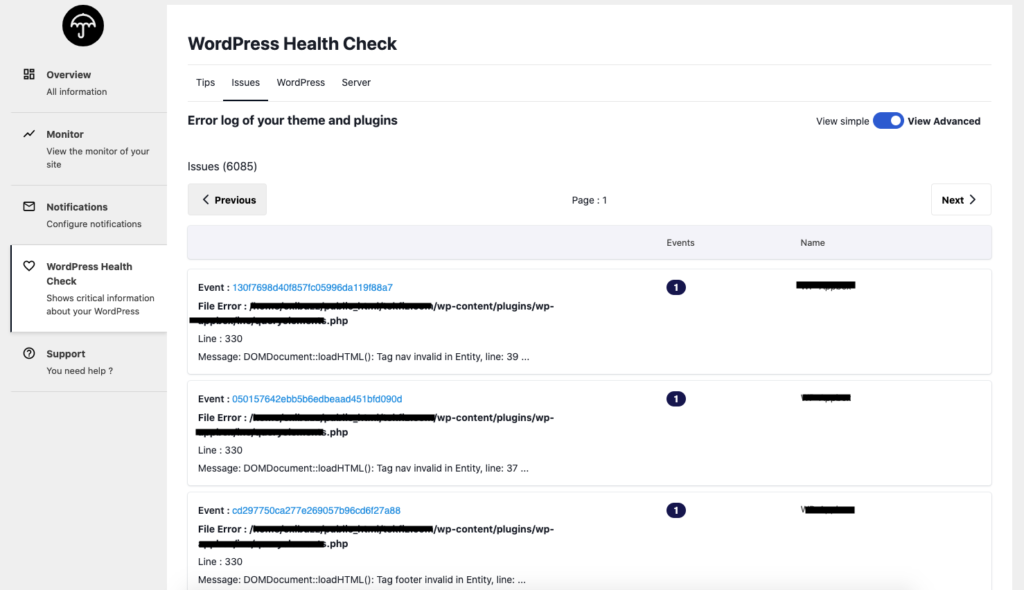
Task: Switch to the WordPress tab
Action: 300,82
